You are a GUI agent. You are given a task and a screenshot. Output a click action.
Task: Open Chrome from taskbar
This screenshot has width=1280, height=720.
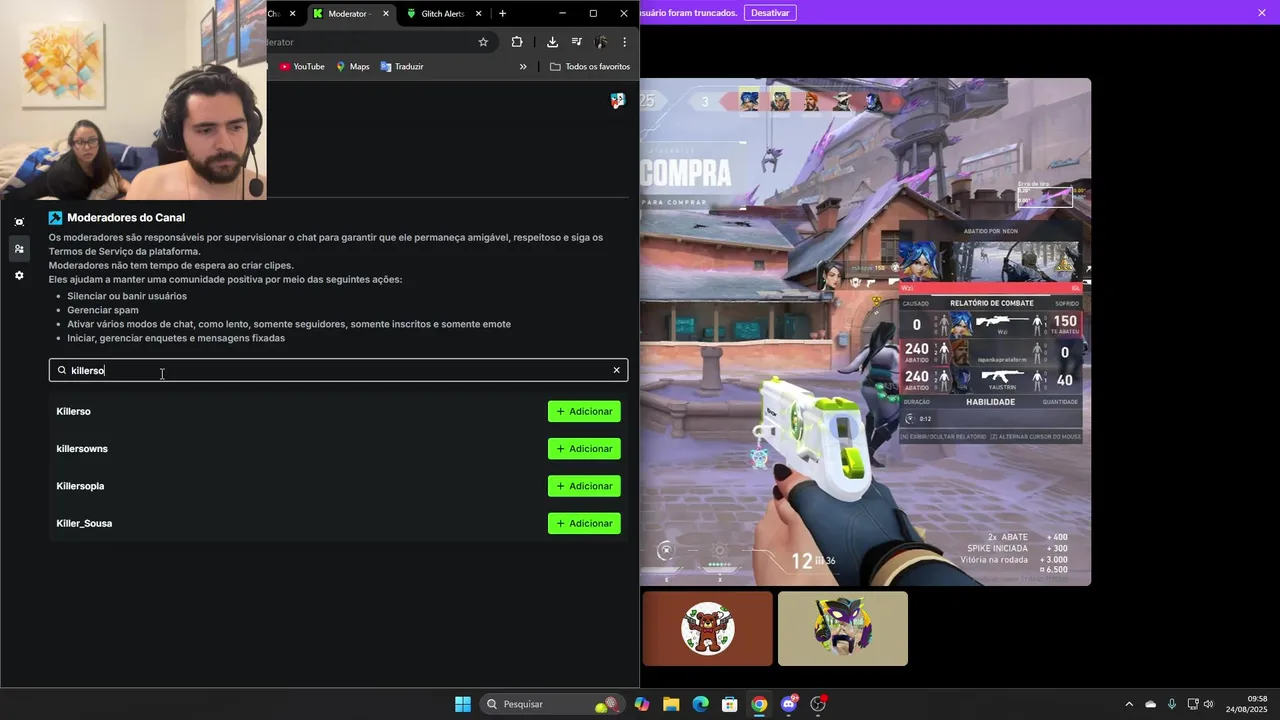pos(759,704)
